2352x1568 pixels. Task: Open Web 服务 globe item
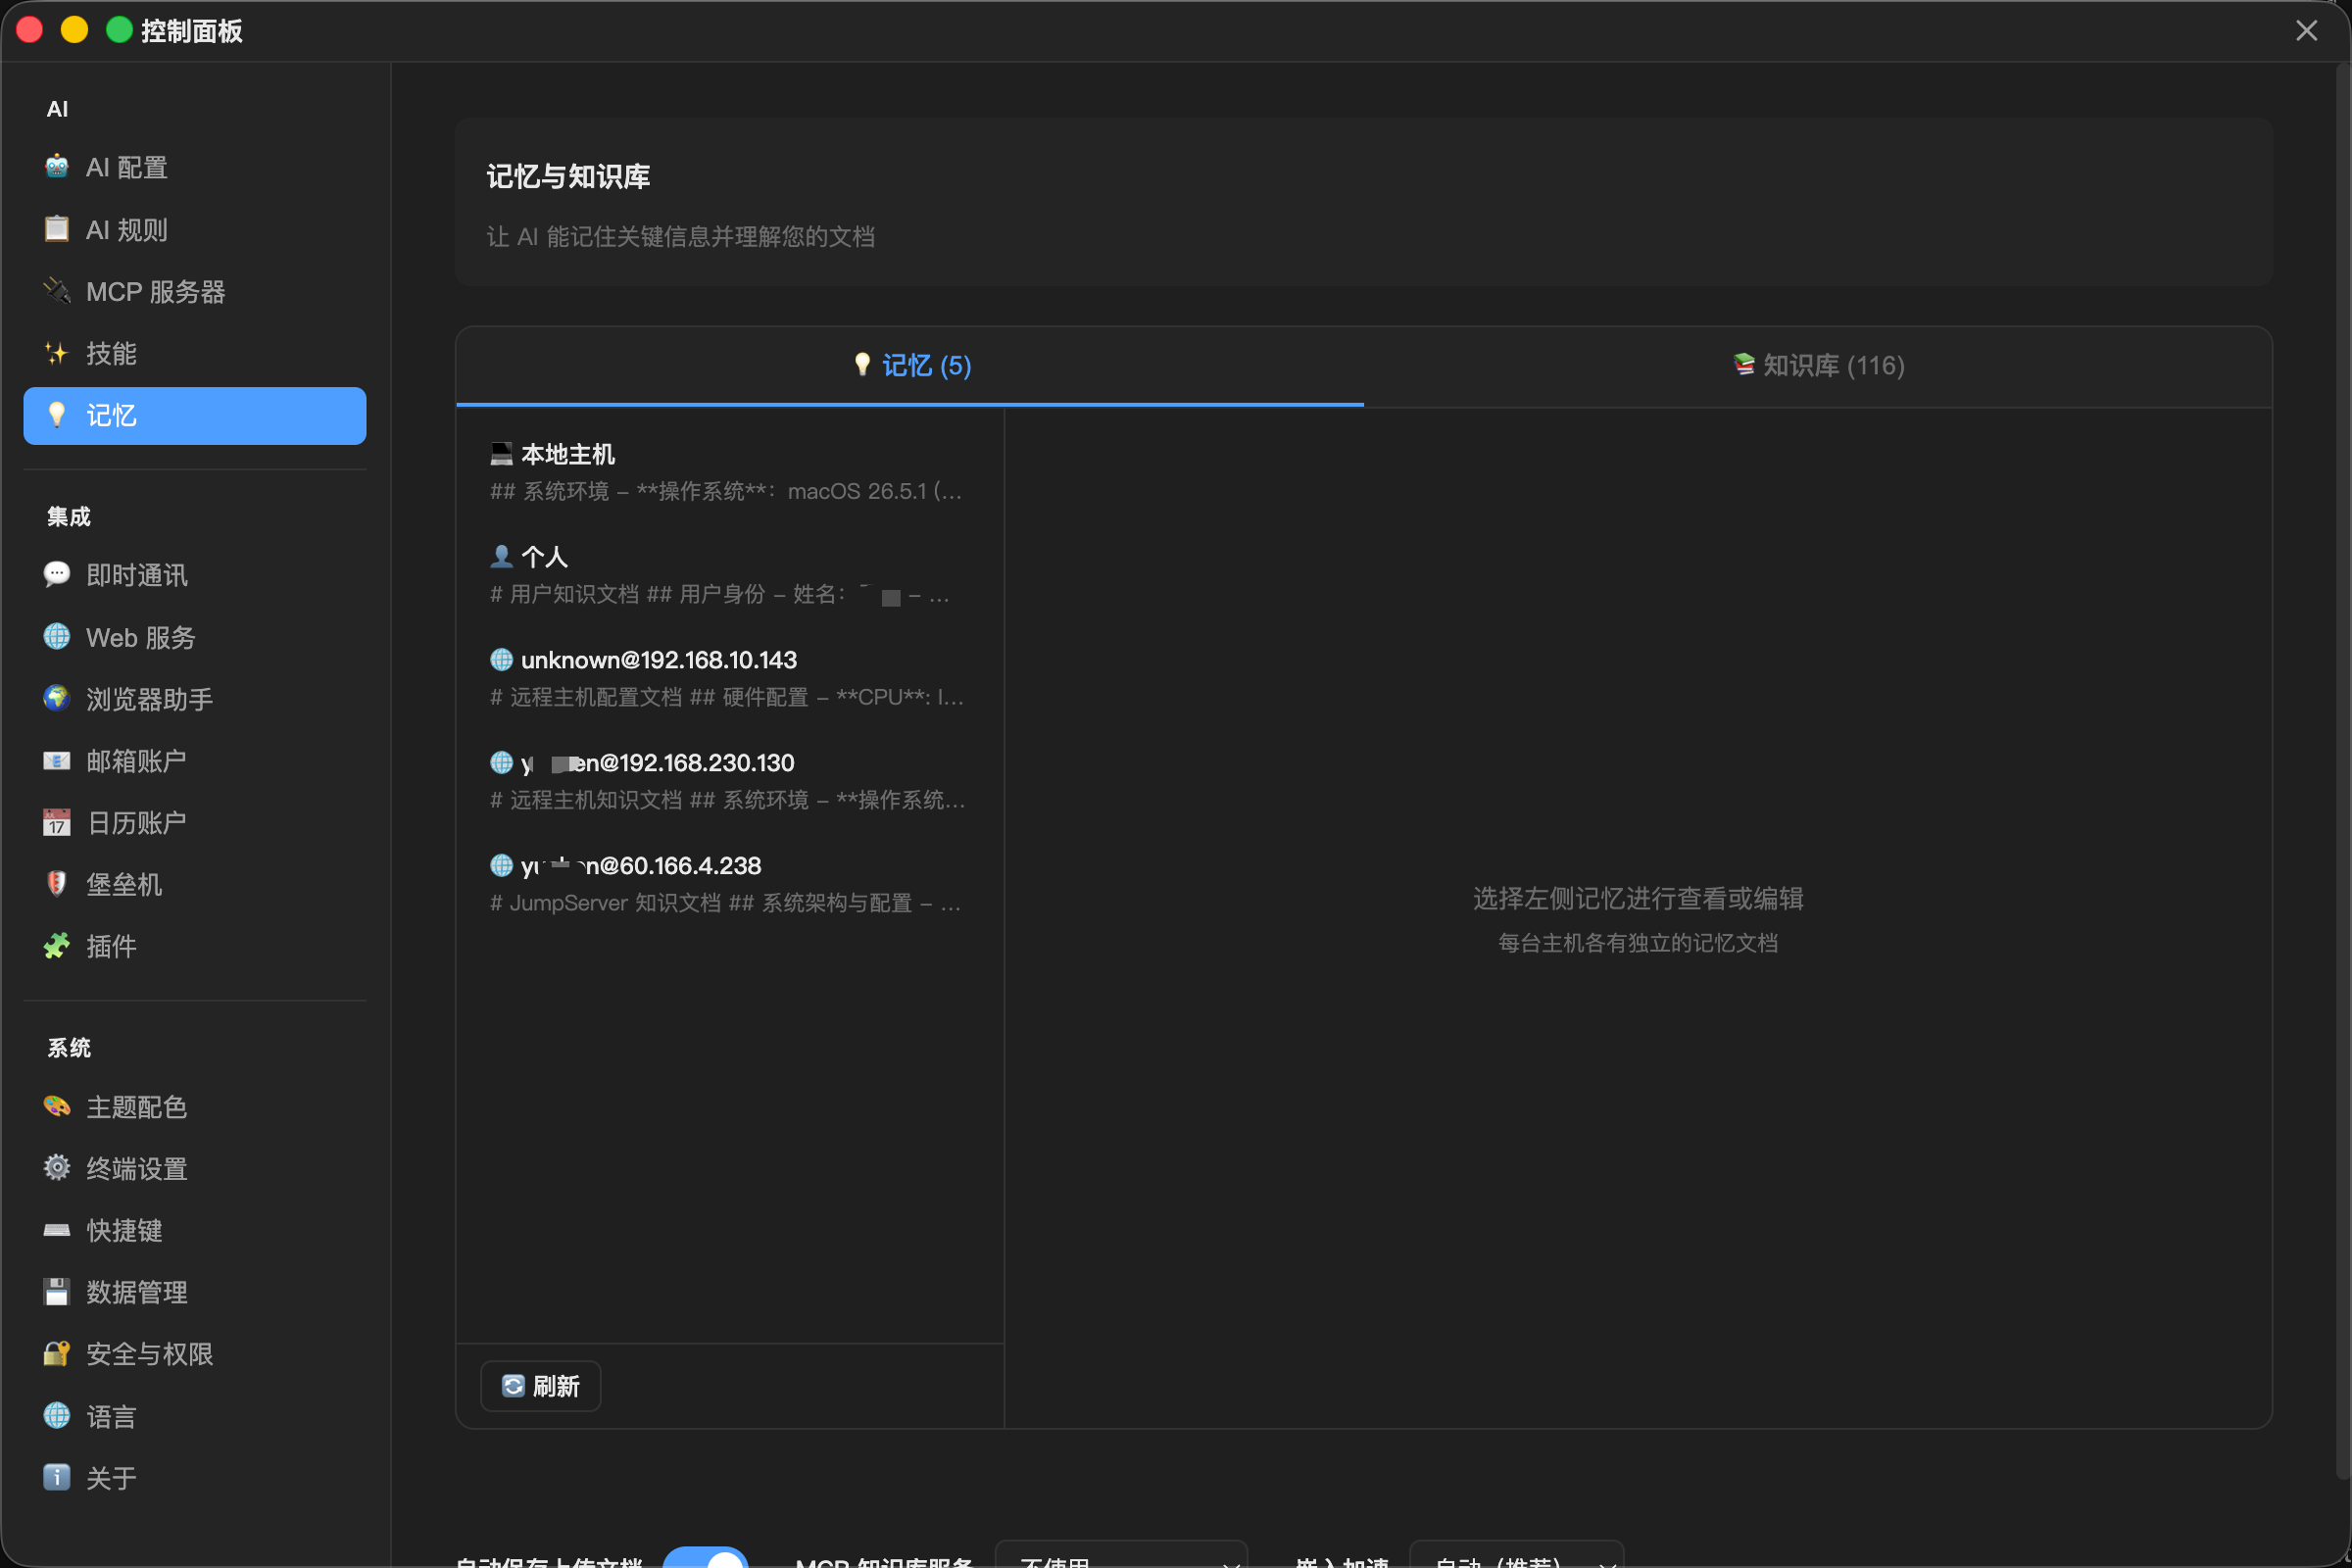[195, 637]
